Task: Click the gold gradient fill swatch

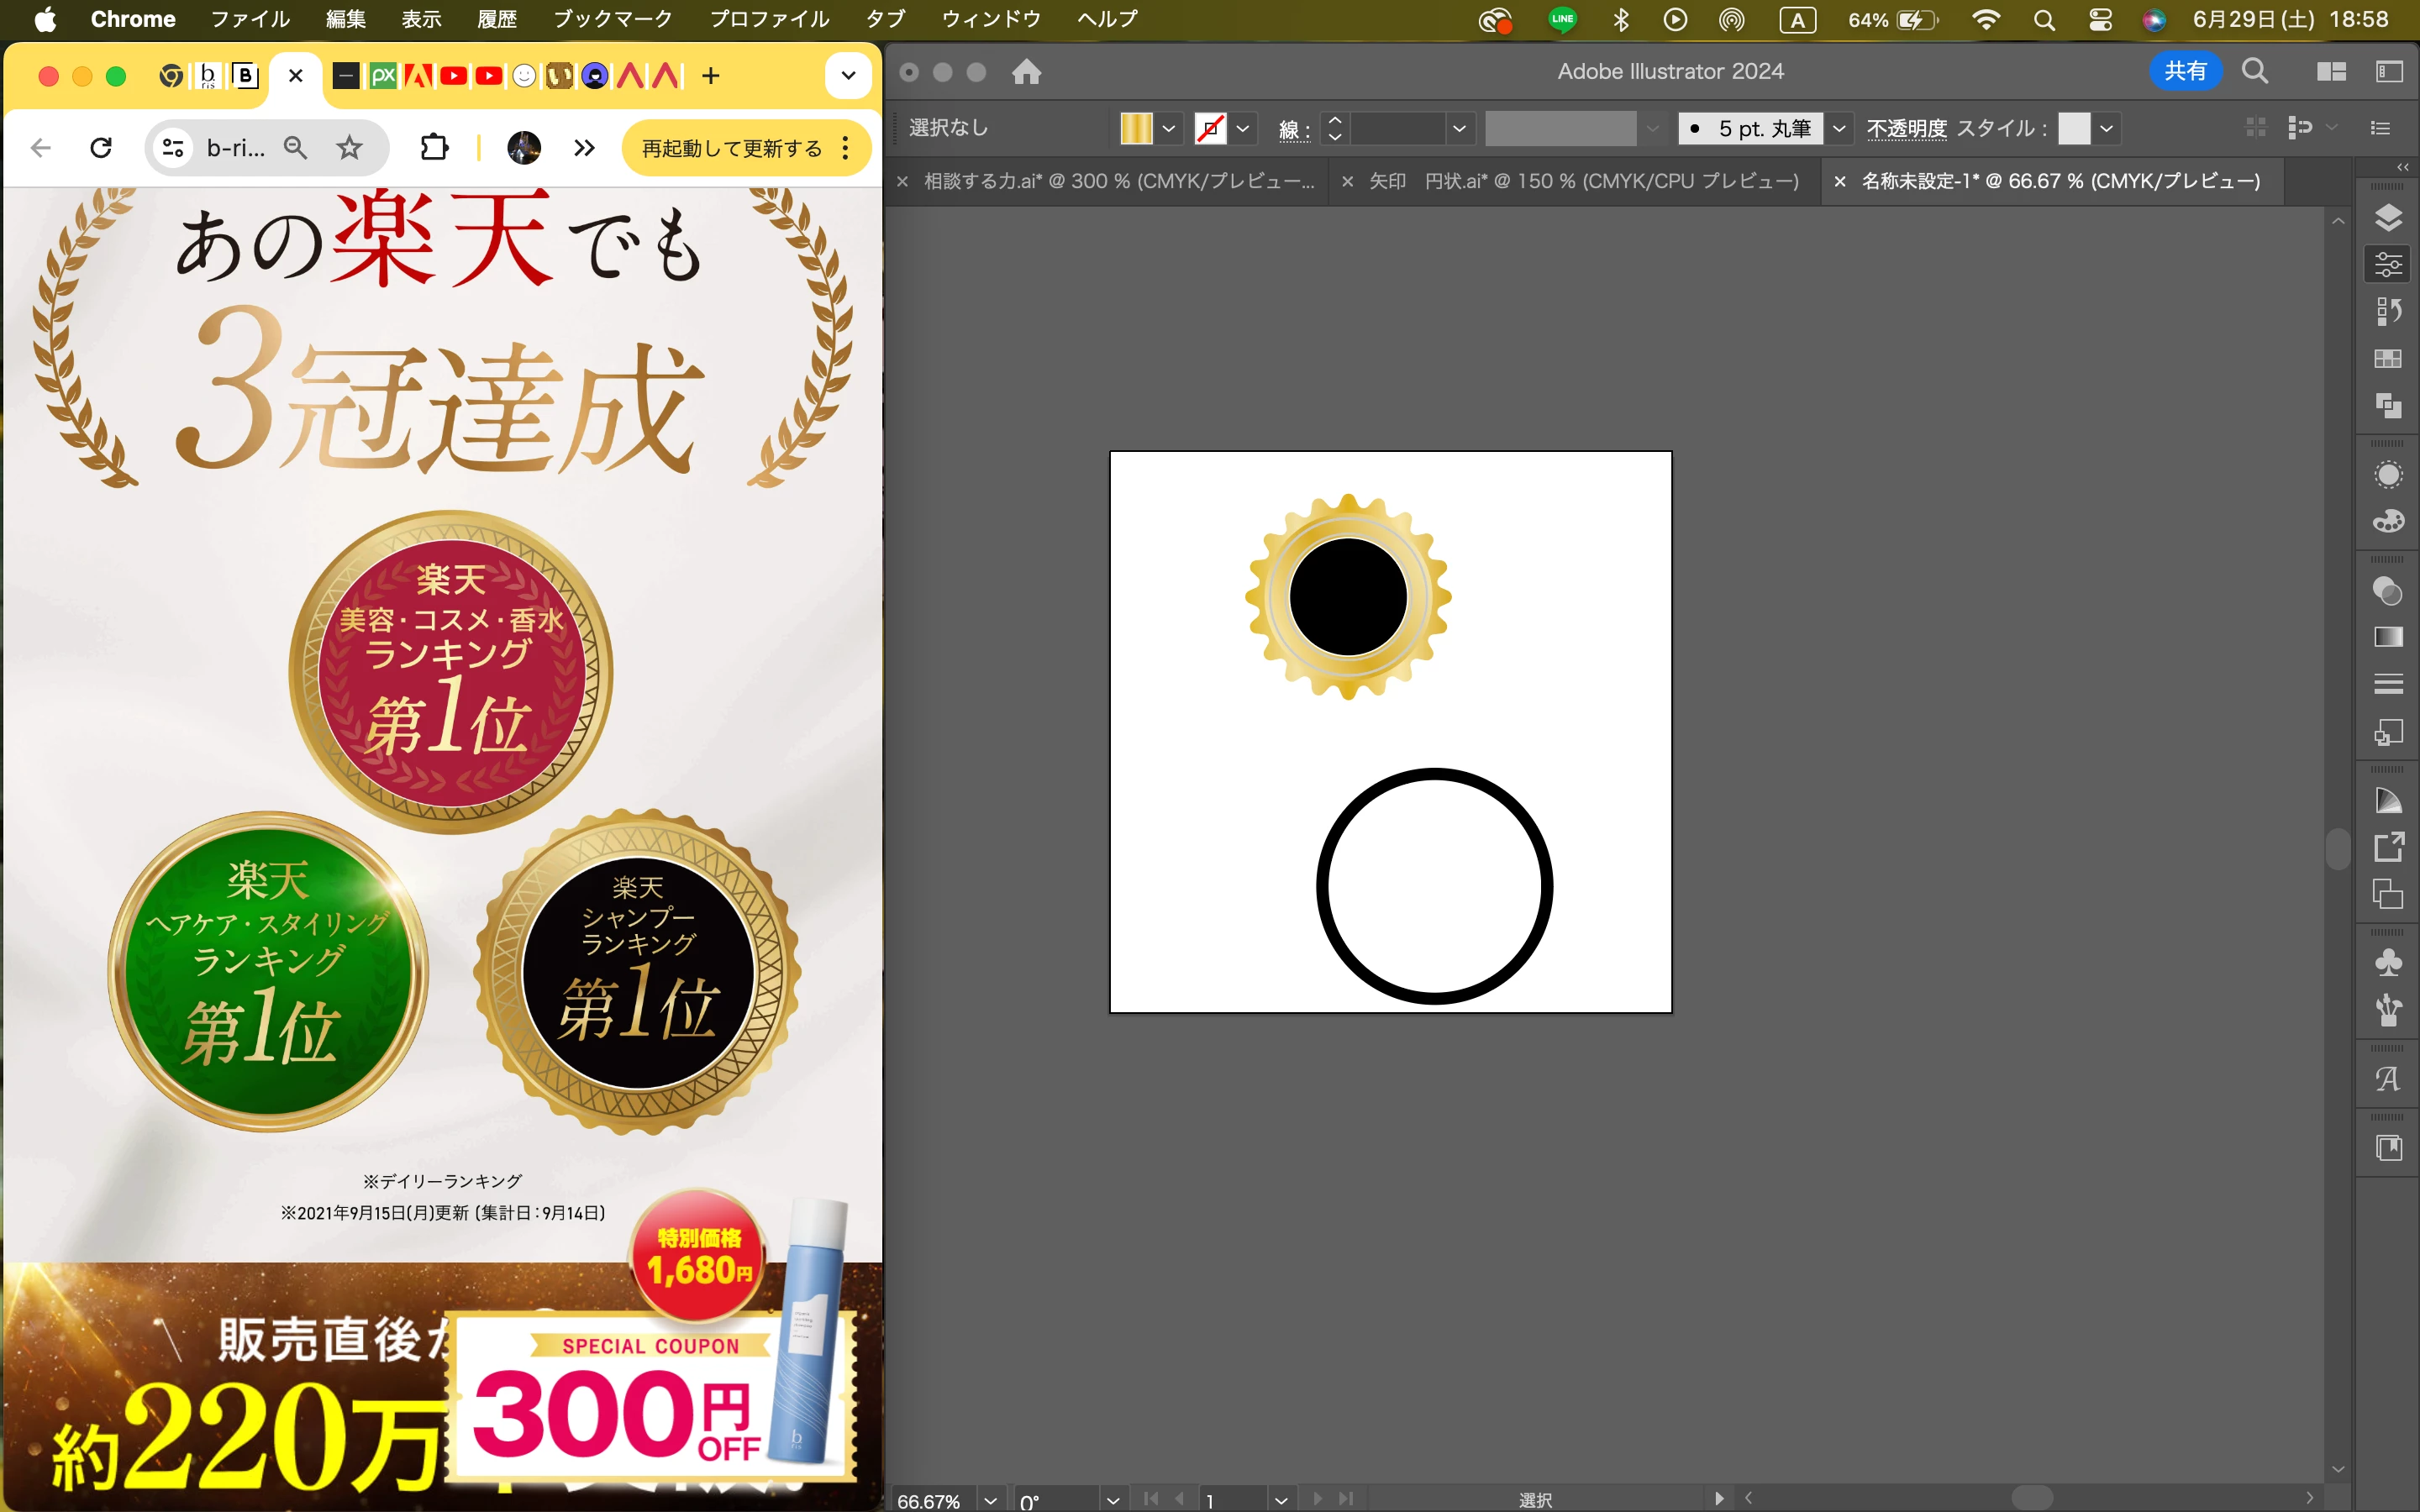Action: [1136, 128]
